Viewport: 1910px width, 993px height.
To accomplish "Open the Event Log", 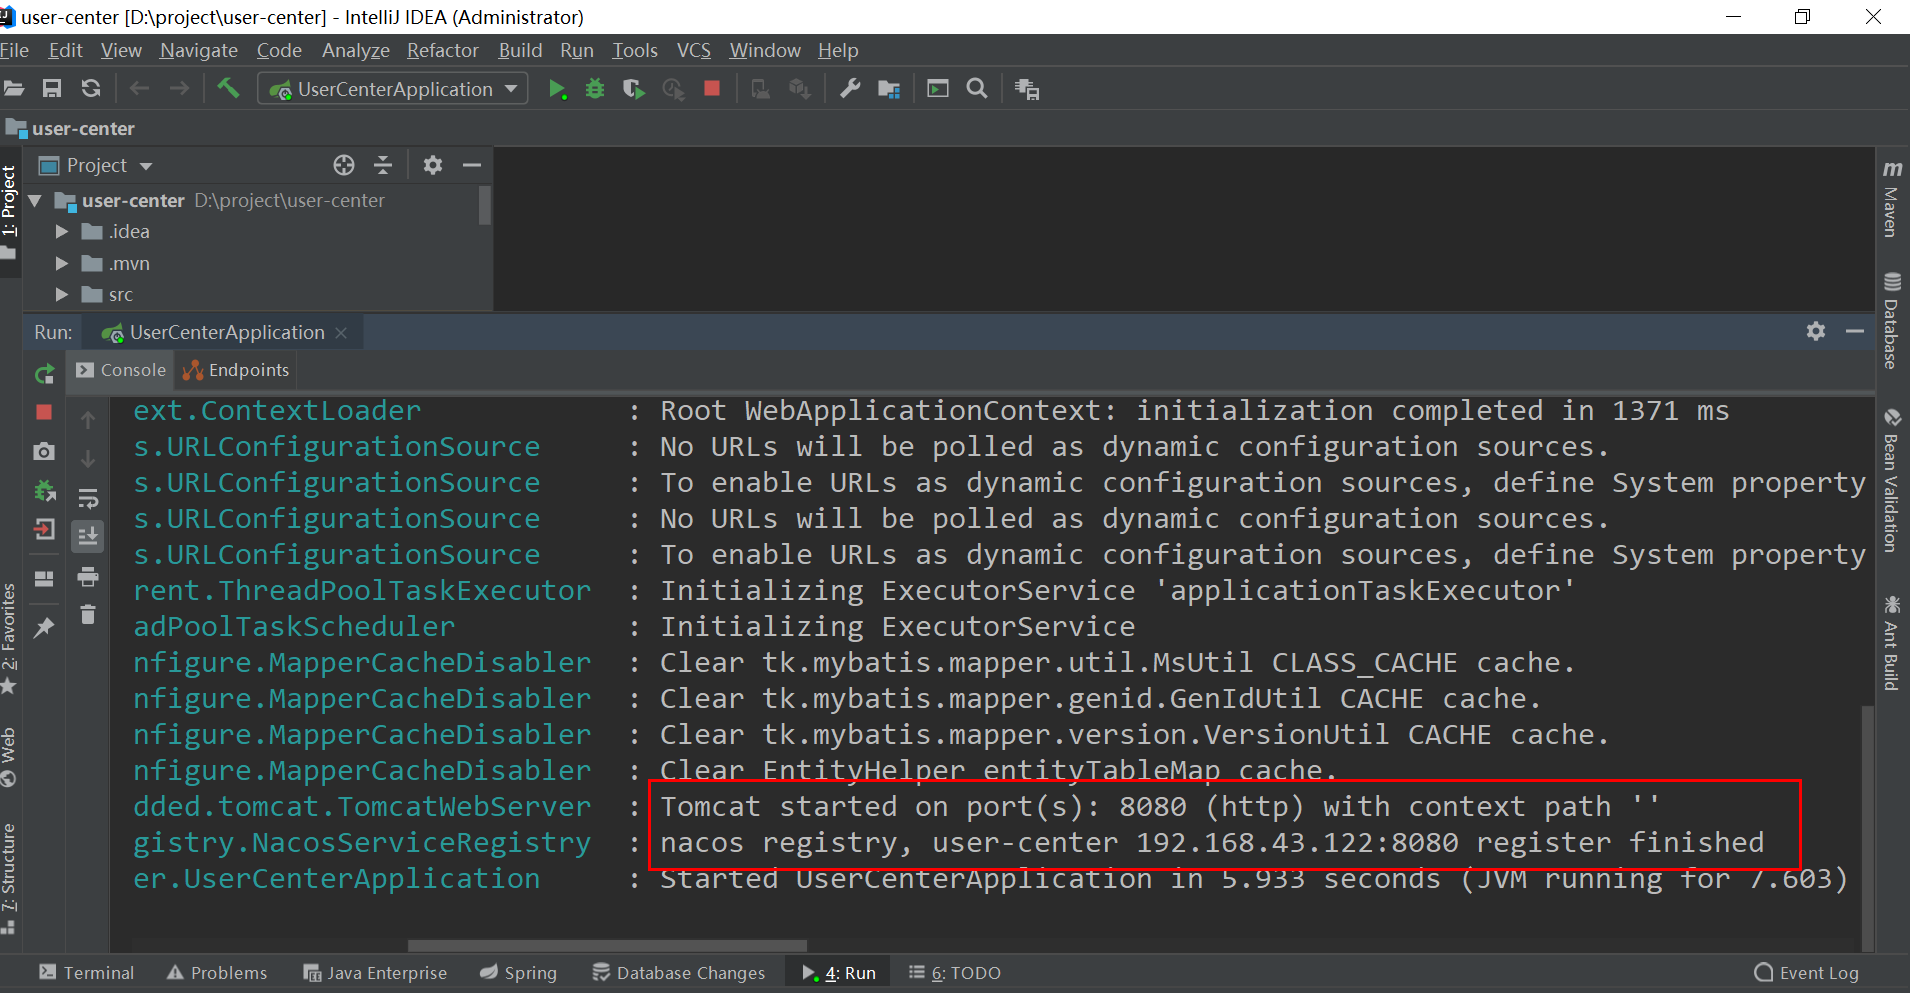I will pos(1807,973).
